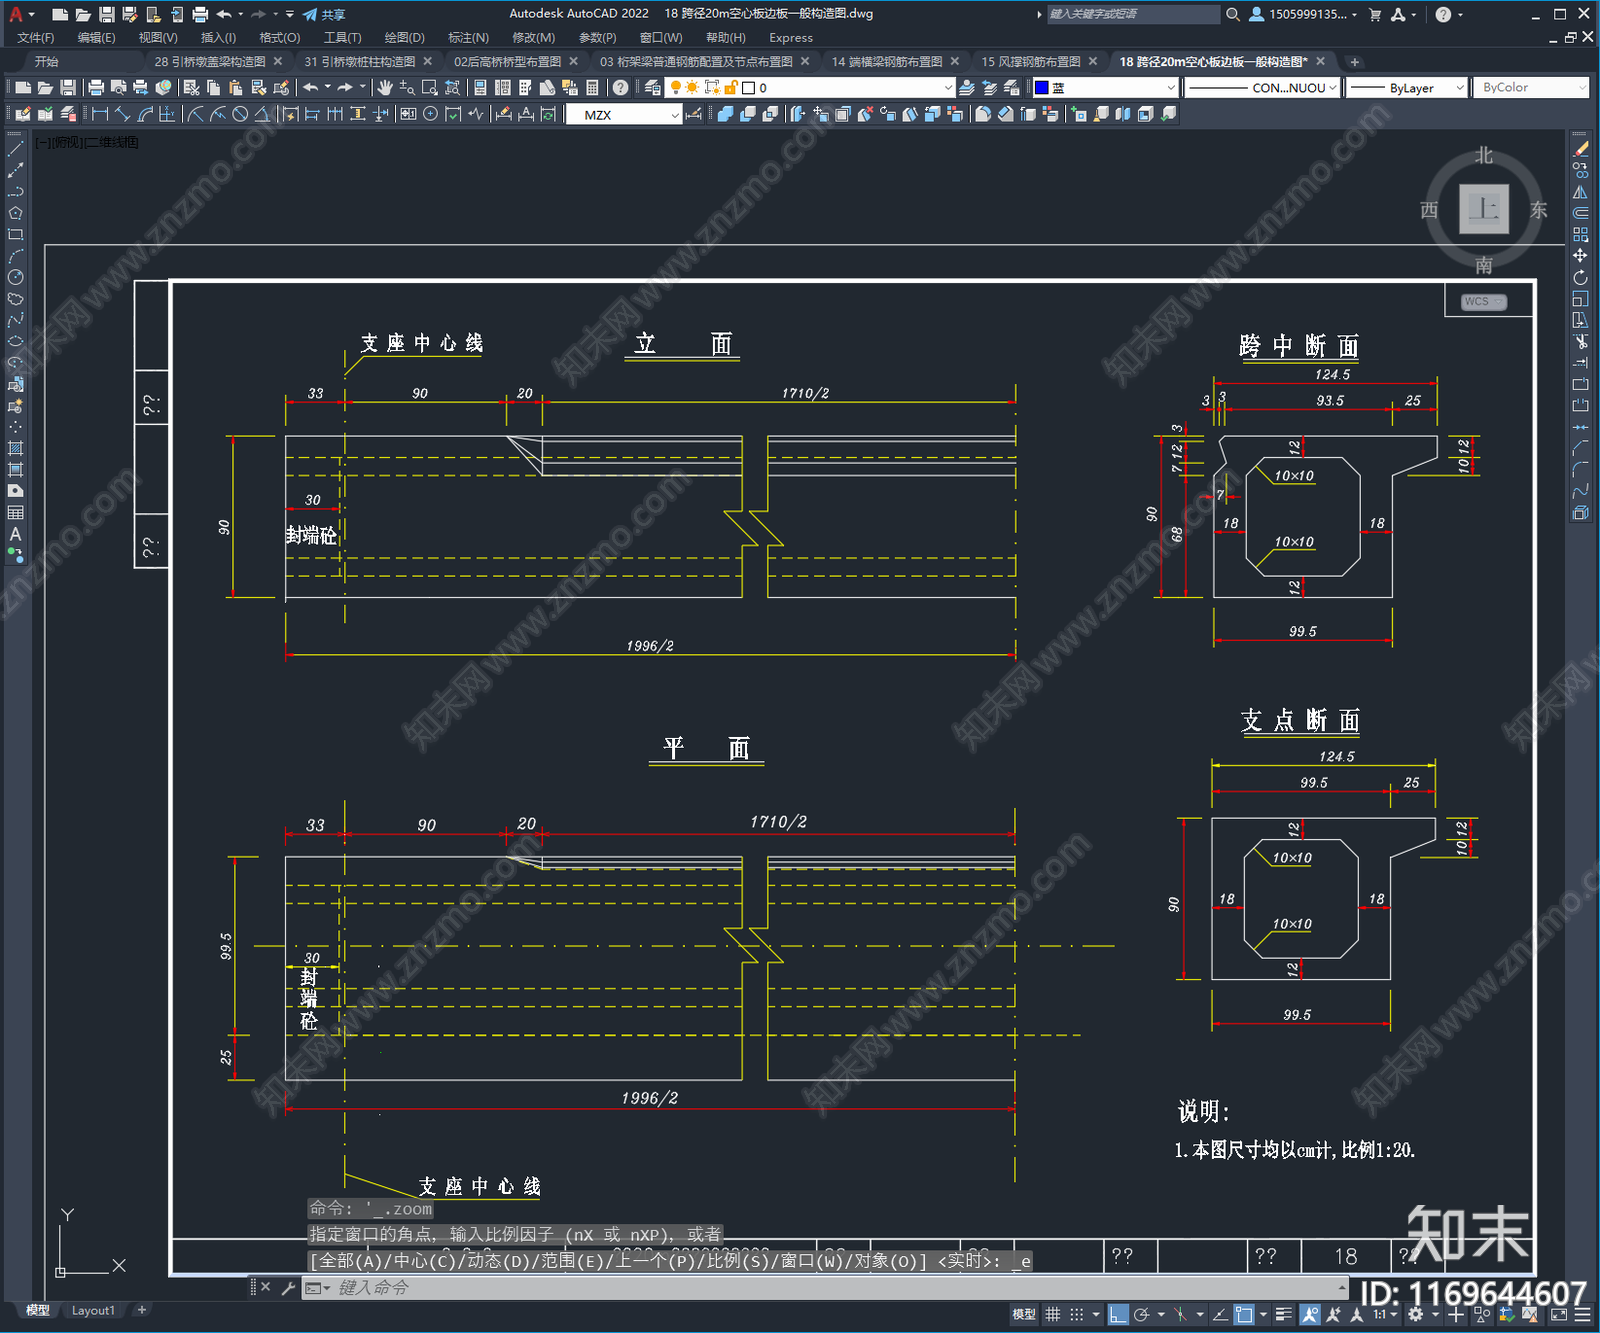
Task: Click the WCS button below the ViewCube
Action: coord(1483,302)
